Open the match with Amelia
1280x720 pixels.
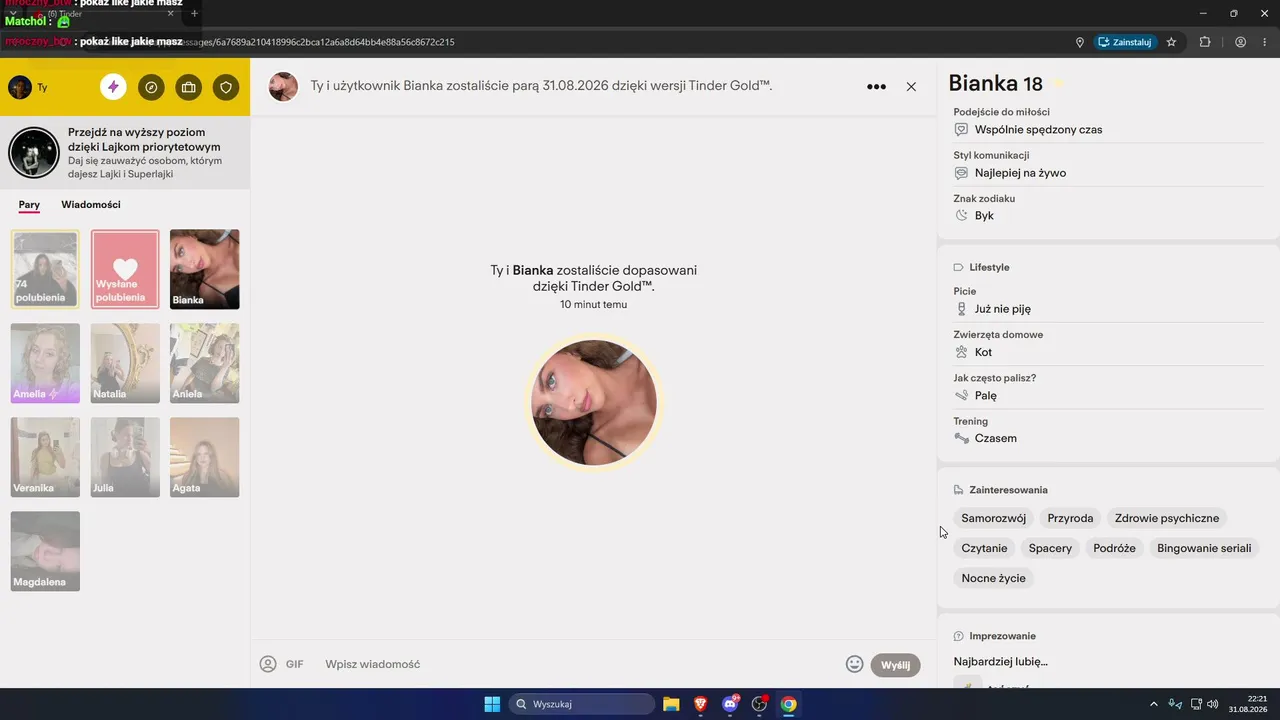(x=45, y=363)
